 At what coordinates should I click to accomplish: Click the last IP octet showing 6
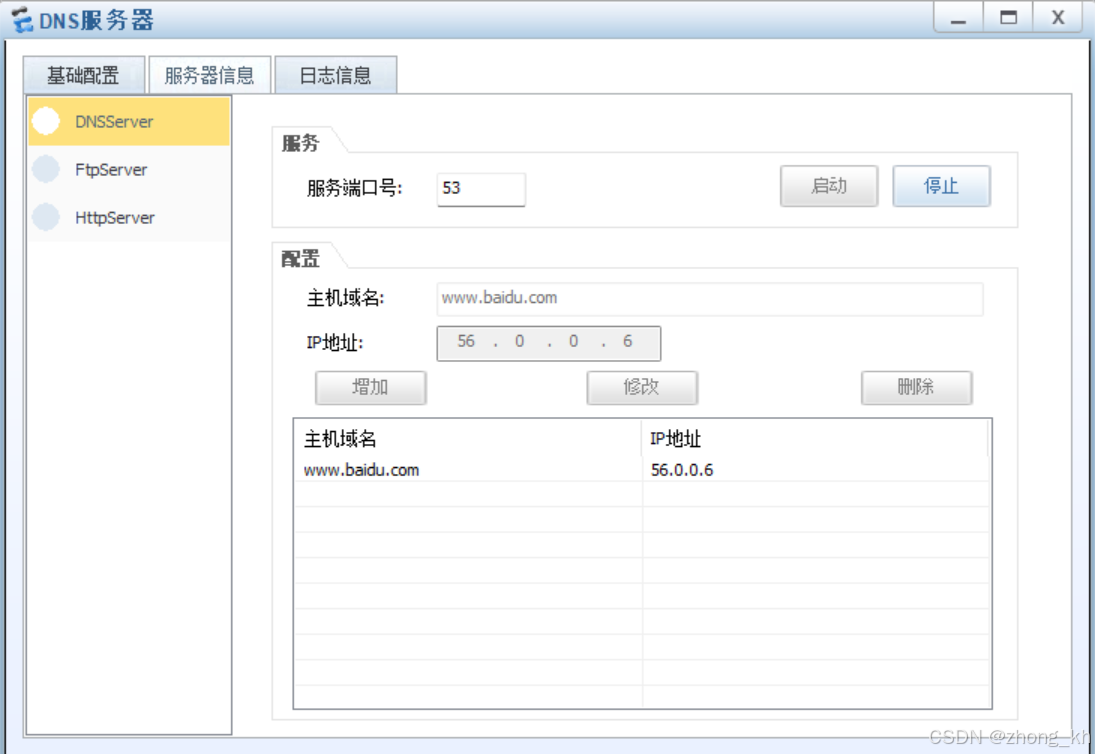coord(628,341)
